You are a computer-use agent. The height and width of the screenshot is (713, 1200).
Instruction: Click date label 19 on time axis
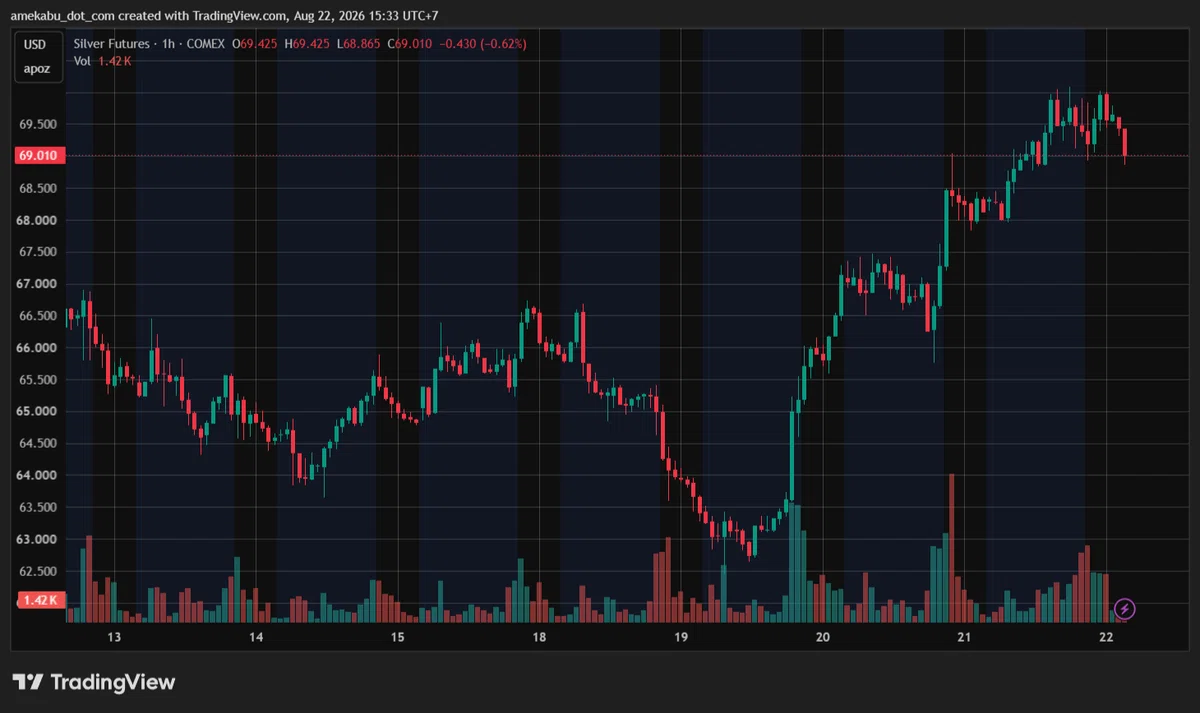[681, 637]
